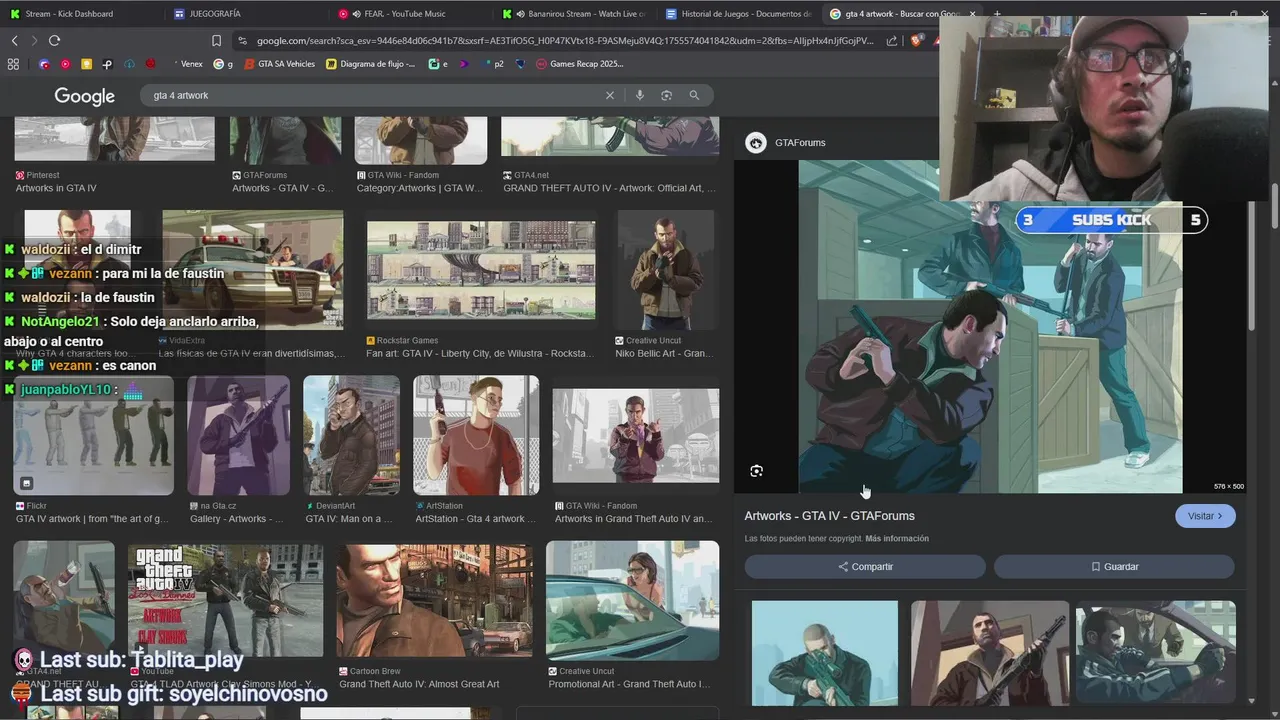Open the p2 bookmark
Image resolution: width=1280 pixels, height=720 pixels.
[x=493, y=64]
